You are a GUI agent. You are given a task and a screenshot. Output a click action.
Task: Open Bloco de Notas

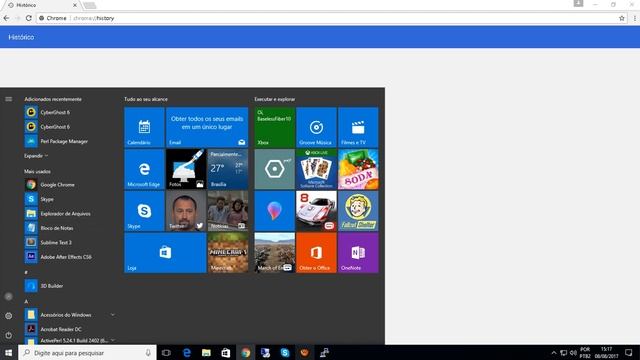point(69,228)
